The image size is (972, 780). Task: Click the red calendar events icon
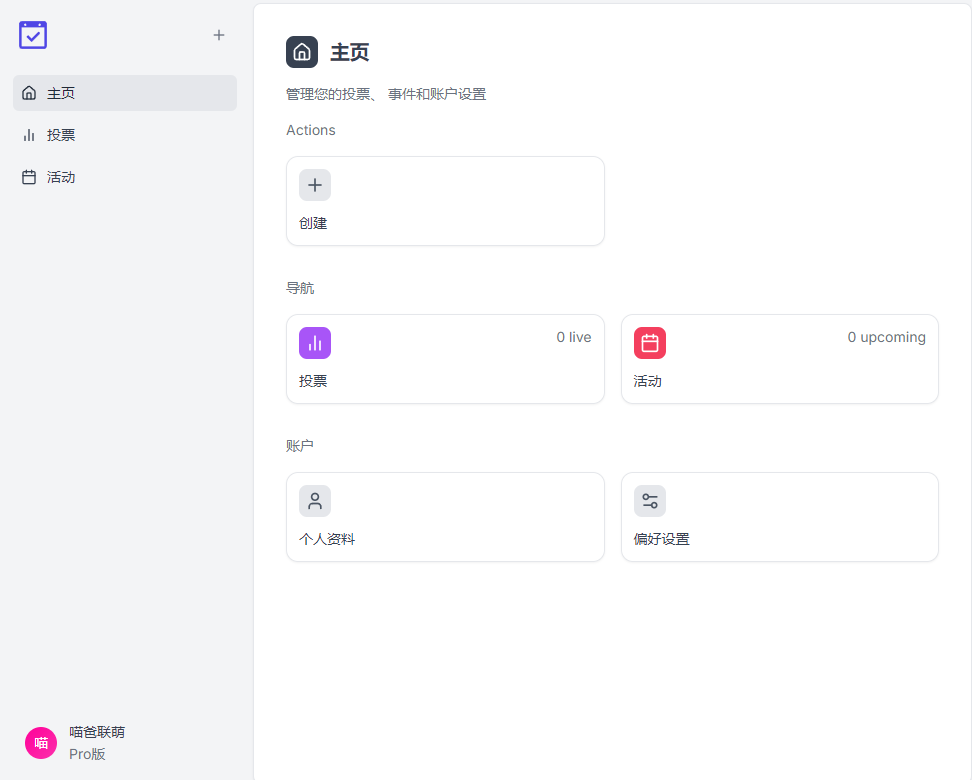point(650,343)
